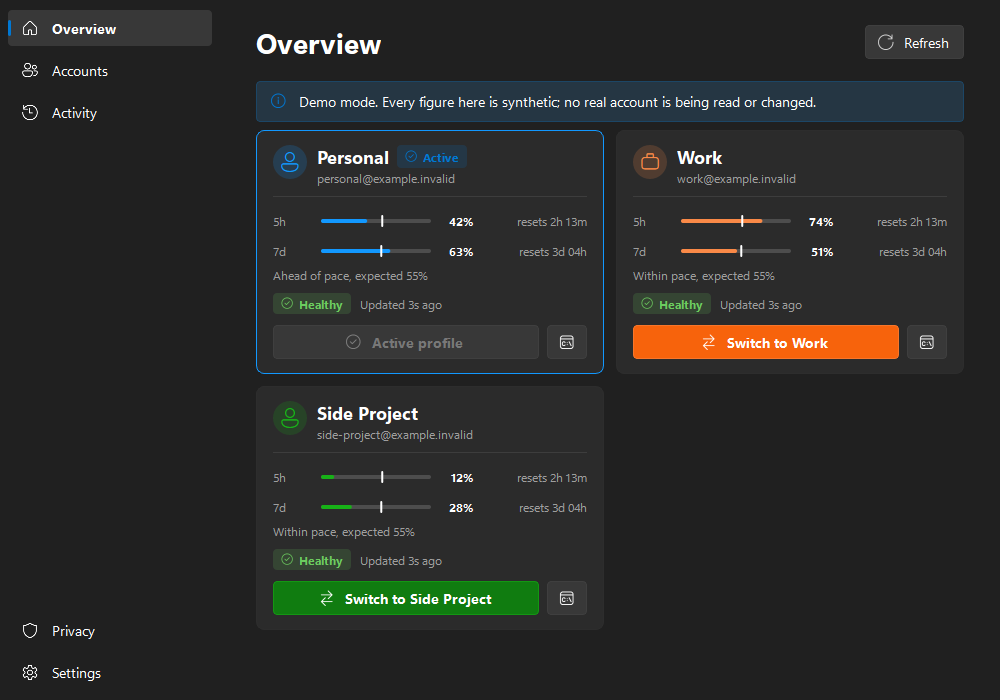Click the Personal 42% value
Viewport: 1000px width, 700px height.
pos(461,222)
